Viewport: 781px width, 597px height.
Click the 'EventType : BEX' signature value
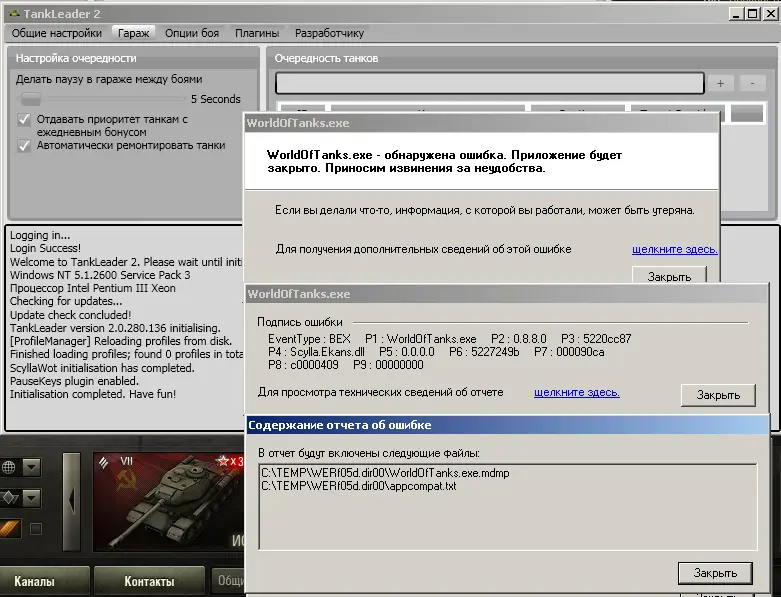309,339
